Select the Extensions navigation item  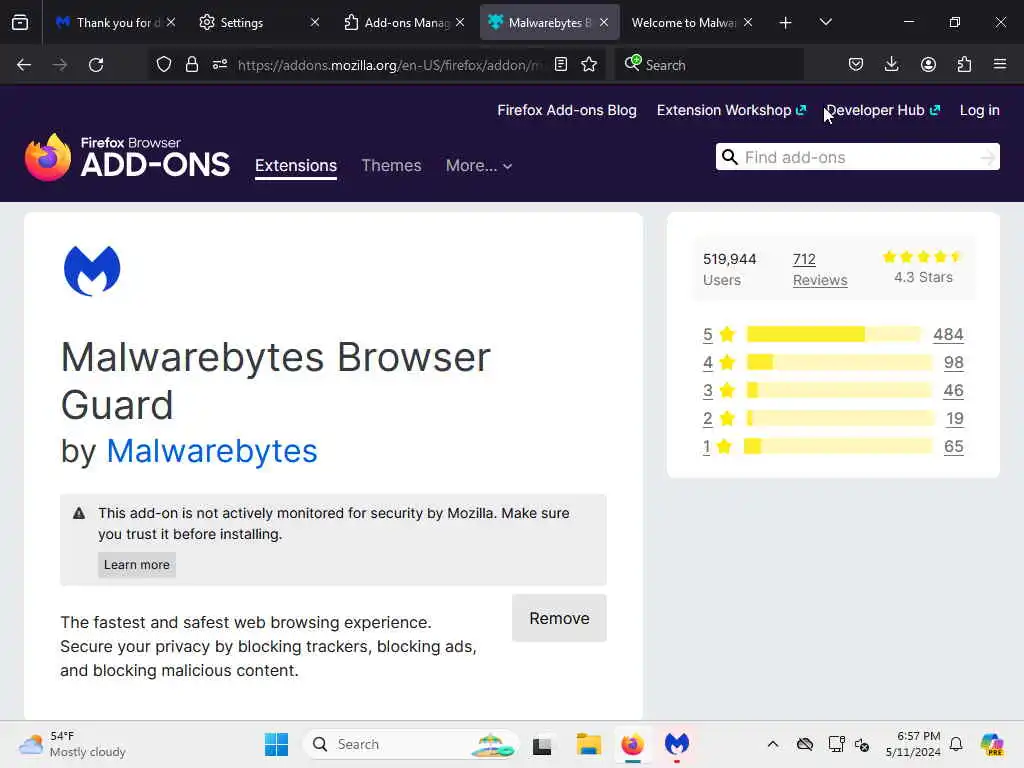coord(296,166)
